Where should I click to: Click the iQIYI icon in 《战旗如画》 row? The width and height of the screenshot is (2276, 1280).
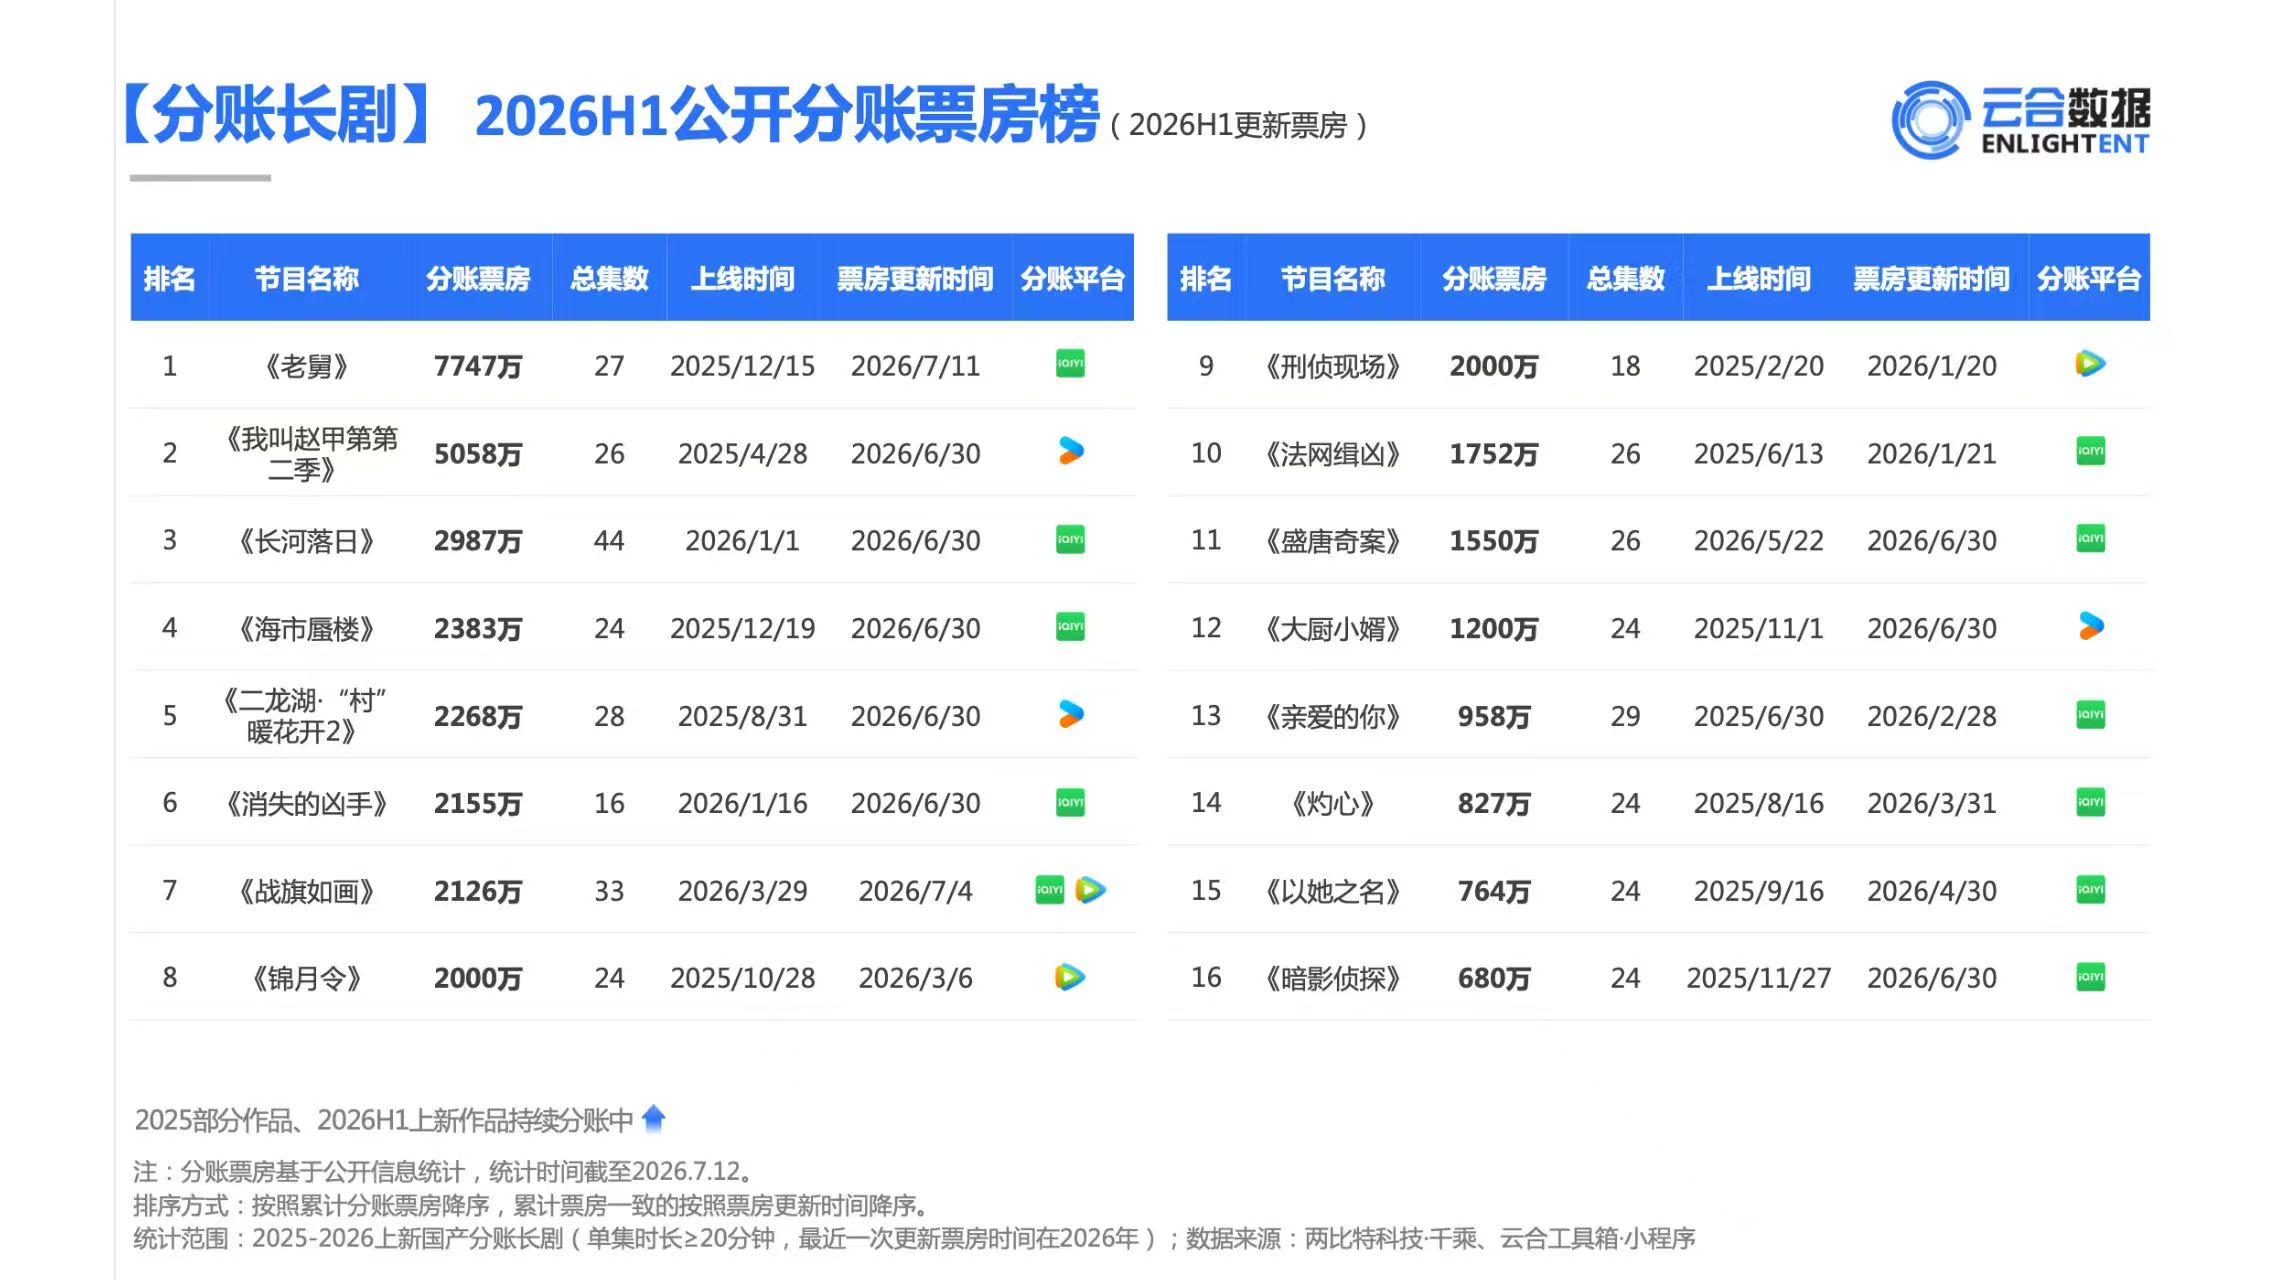click(1049, 889)
